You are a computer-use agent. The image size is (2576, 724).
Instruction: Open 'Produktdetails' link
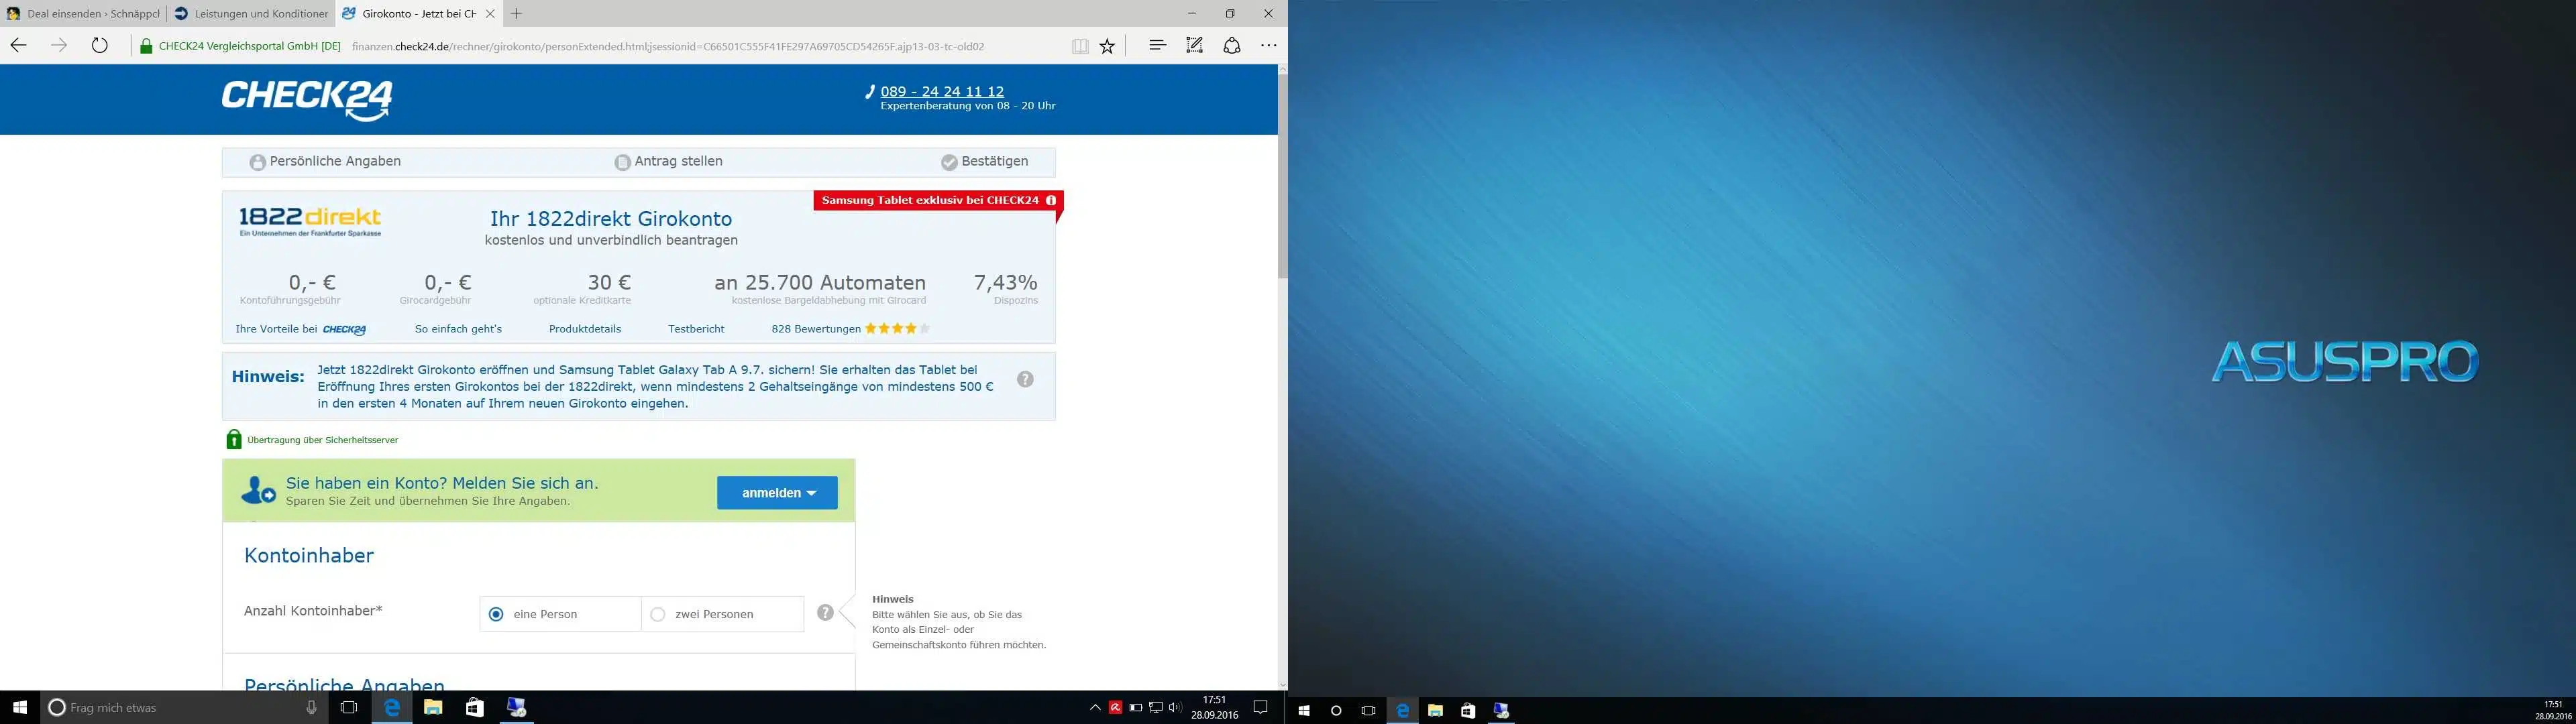pos(585,329)
